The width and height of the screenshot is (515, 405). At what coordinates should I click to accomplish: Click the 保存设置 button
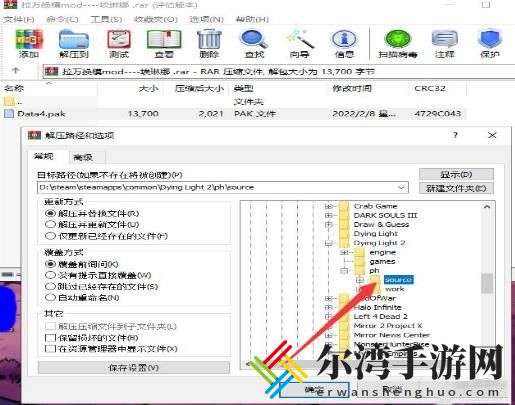tap(134, 368)
